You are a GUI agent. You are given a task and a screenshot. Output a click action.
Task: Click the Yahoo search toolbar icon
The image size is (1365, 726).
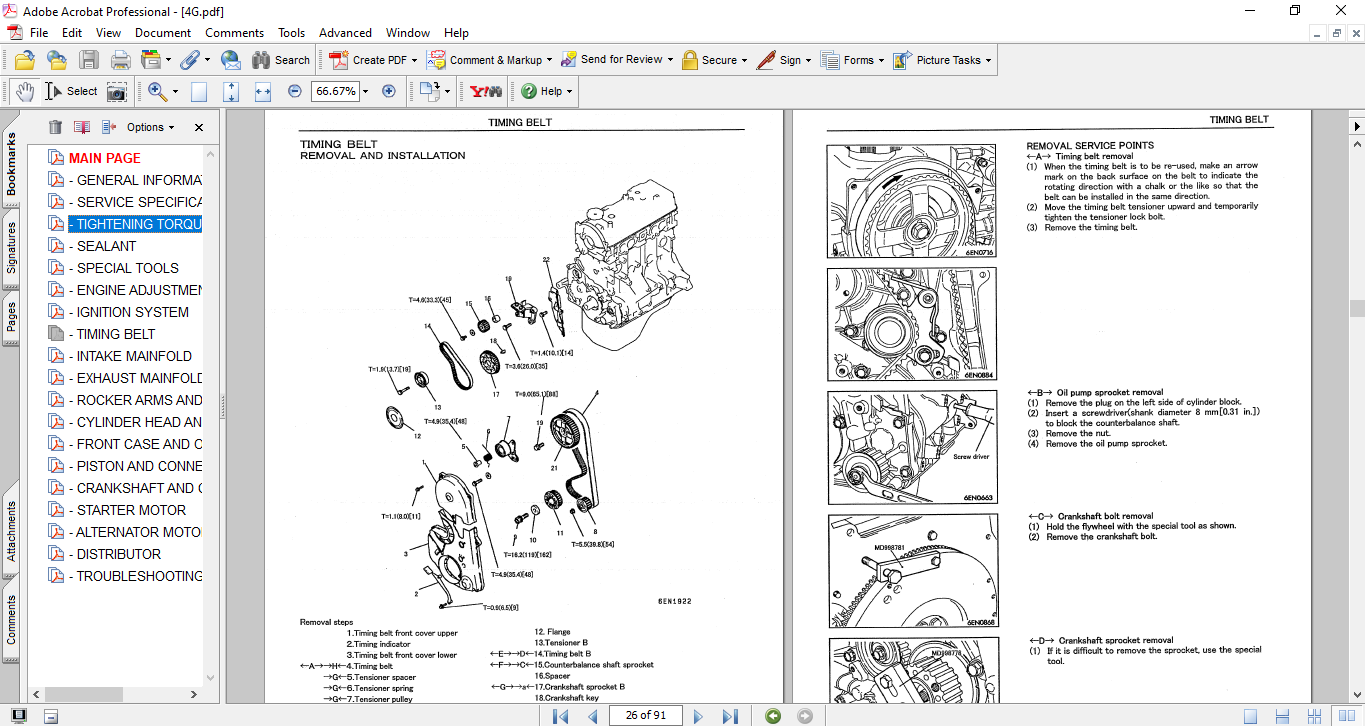pyautogui.click(x=486, y=91)
